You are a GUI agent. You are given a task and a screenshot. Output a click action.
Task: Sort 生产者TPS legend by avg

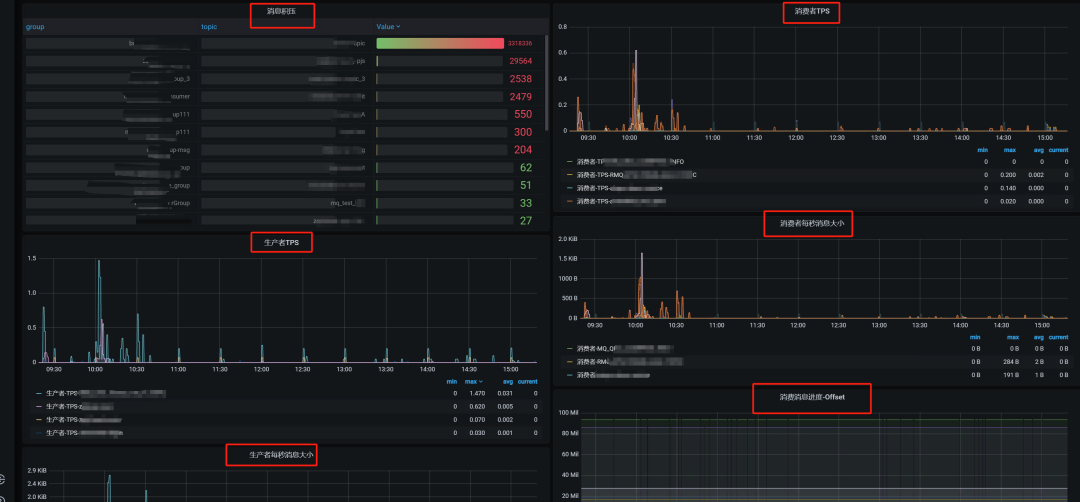coord(506,381)
